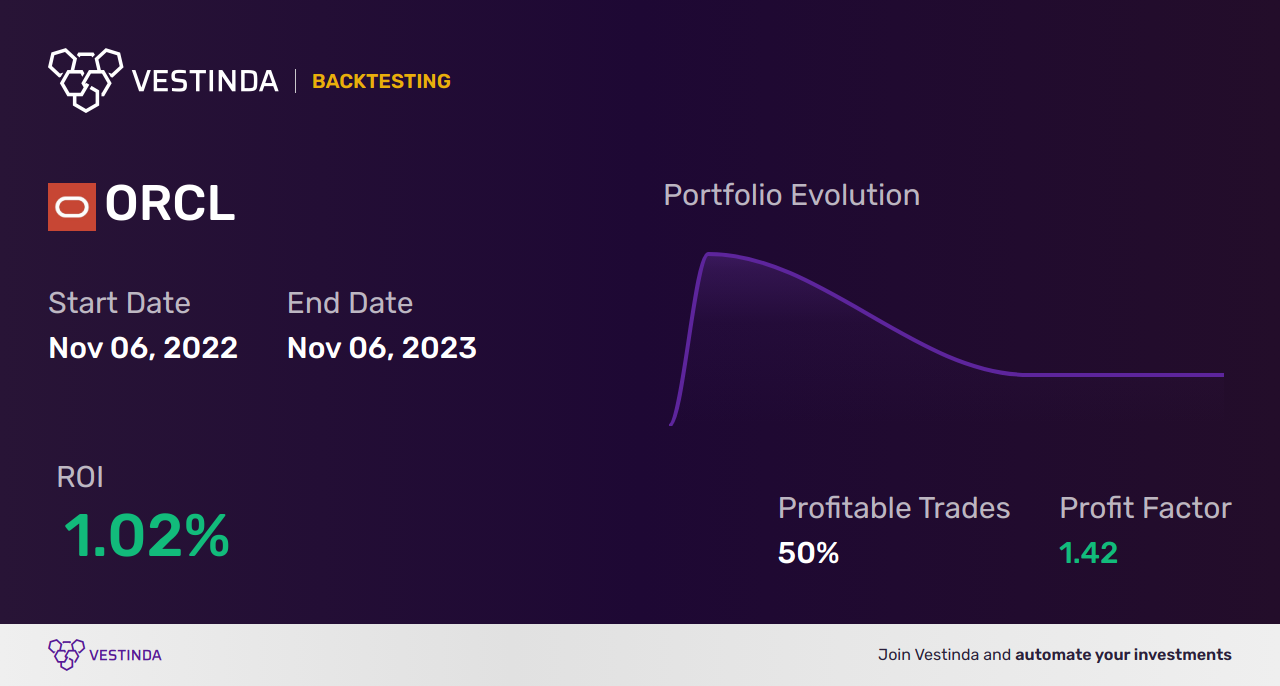1280x686 pixels.
Task: Click the red Oracle logo icon
Action: click(72, 207)
